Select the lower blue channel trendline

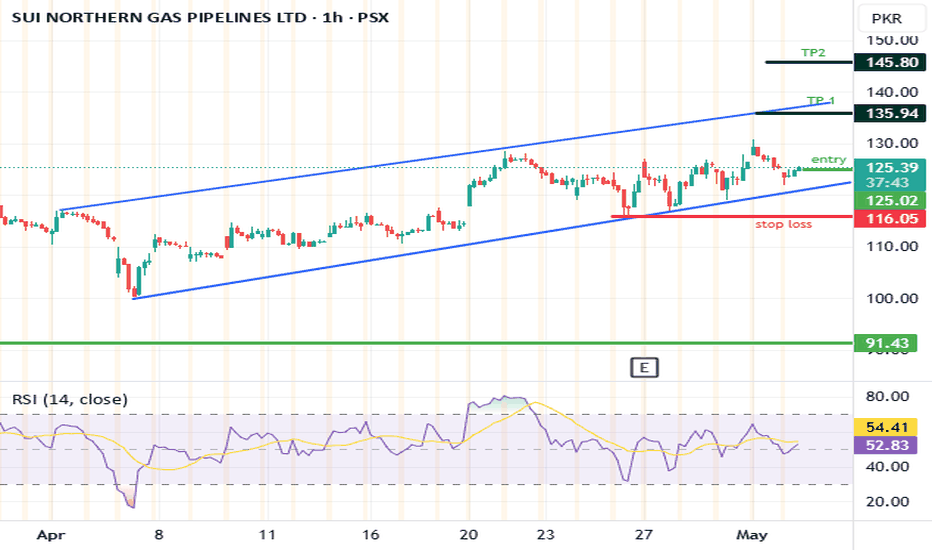click(492, 241)
